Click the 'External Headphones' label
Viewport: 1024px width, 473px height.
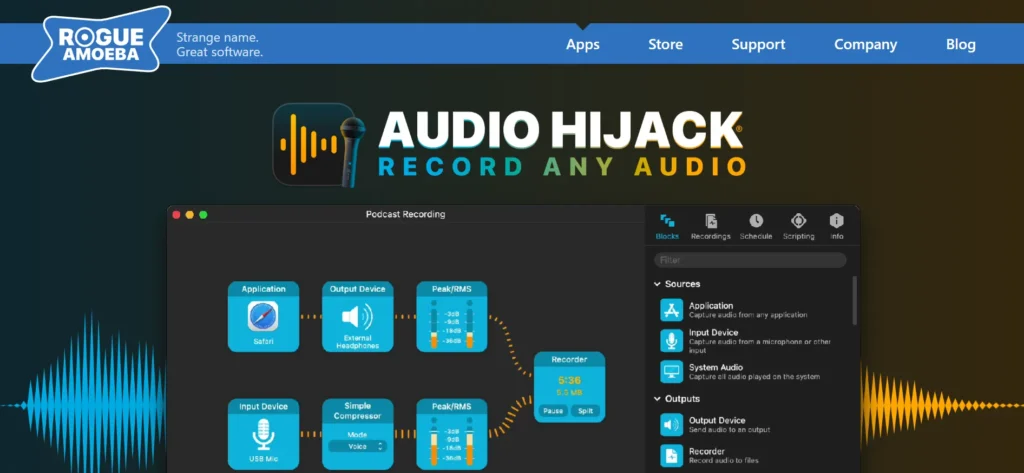point(357,342)
